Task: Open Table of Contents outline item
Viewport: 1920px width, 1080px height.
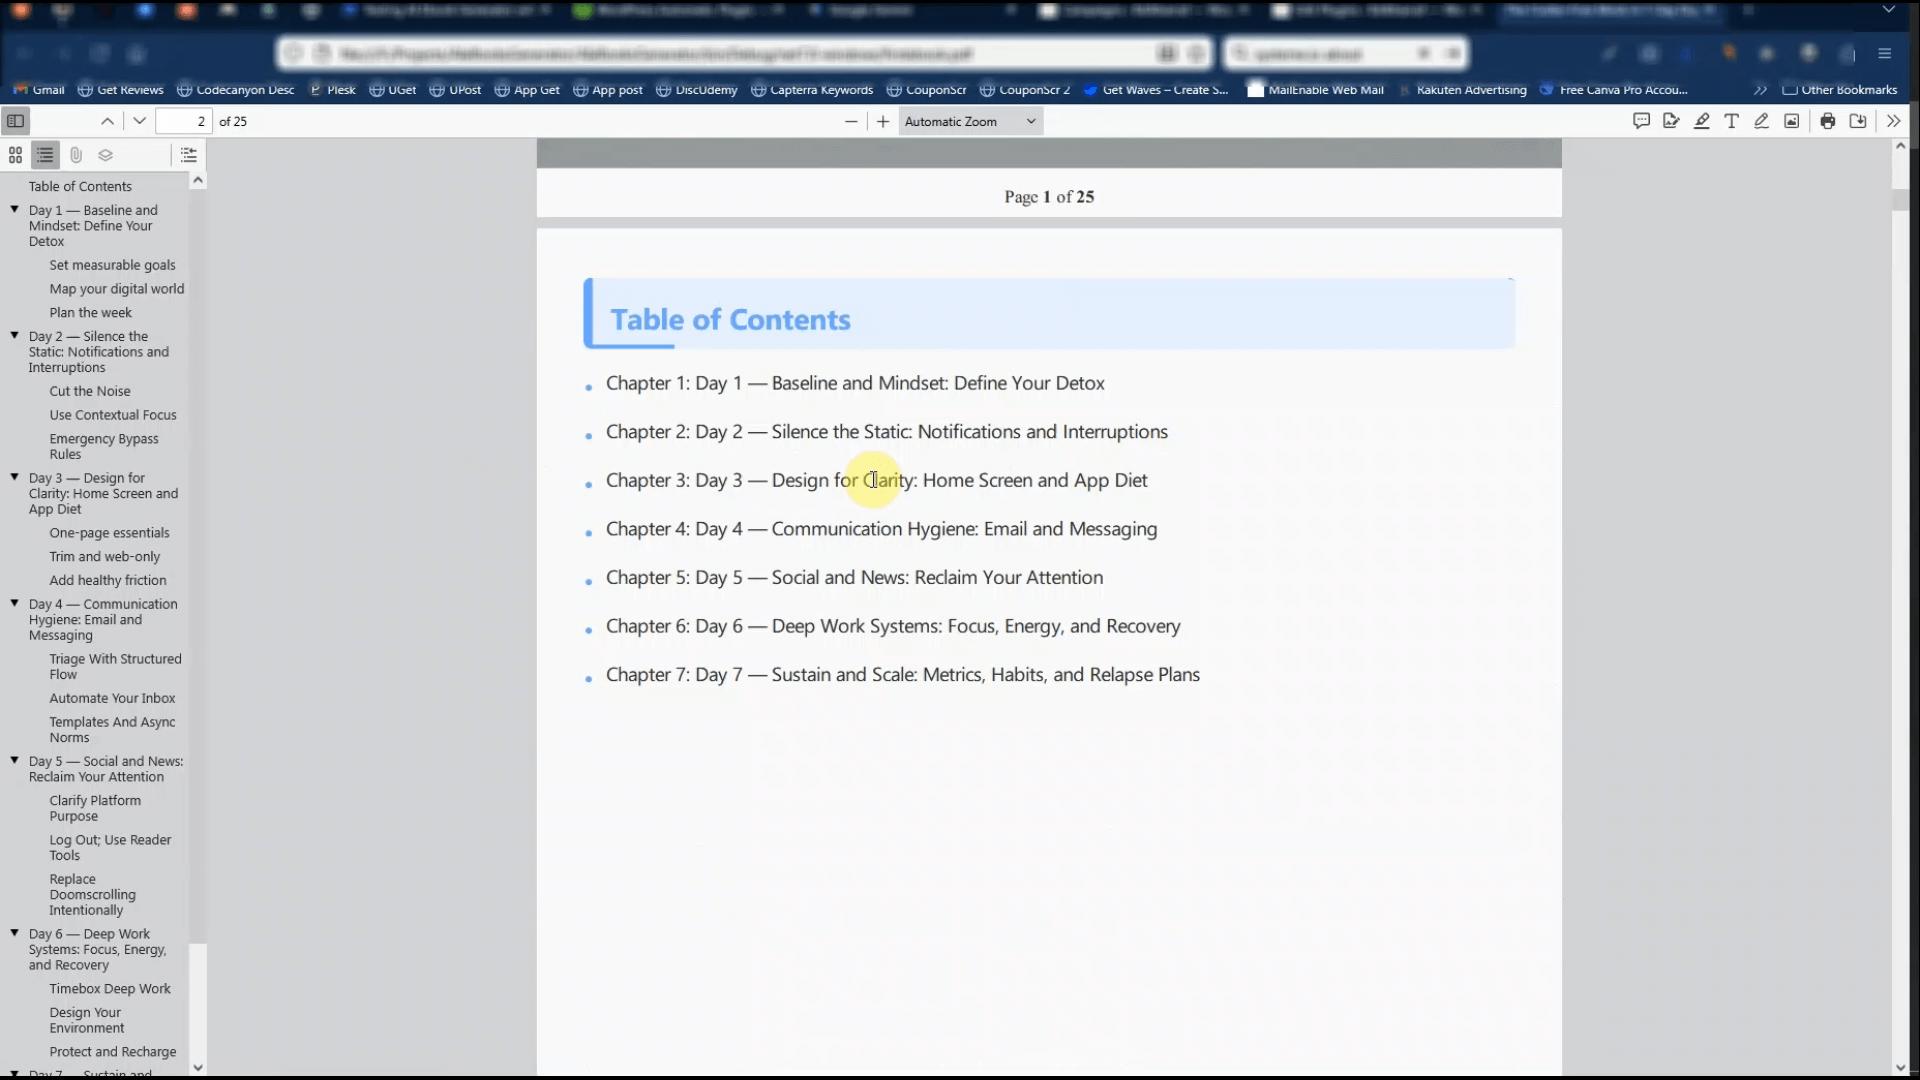Action: pos(80,186)
